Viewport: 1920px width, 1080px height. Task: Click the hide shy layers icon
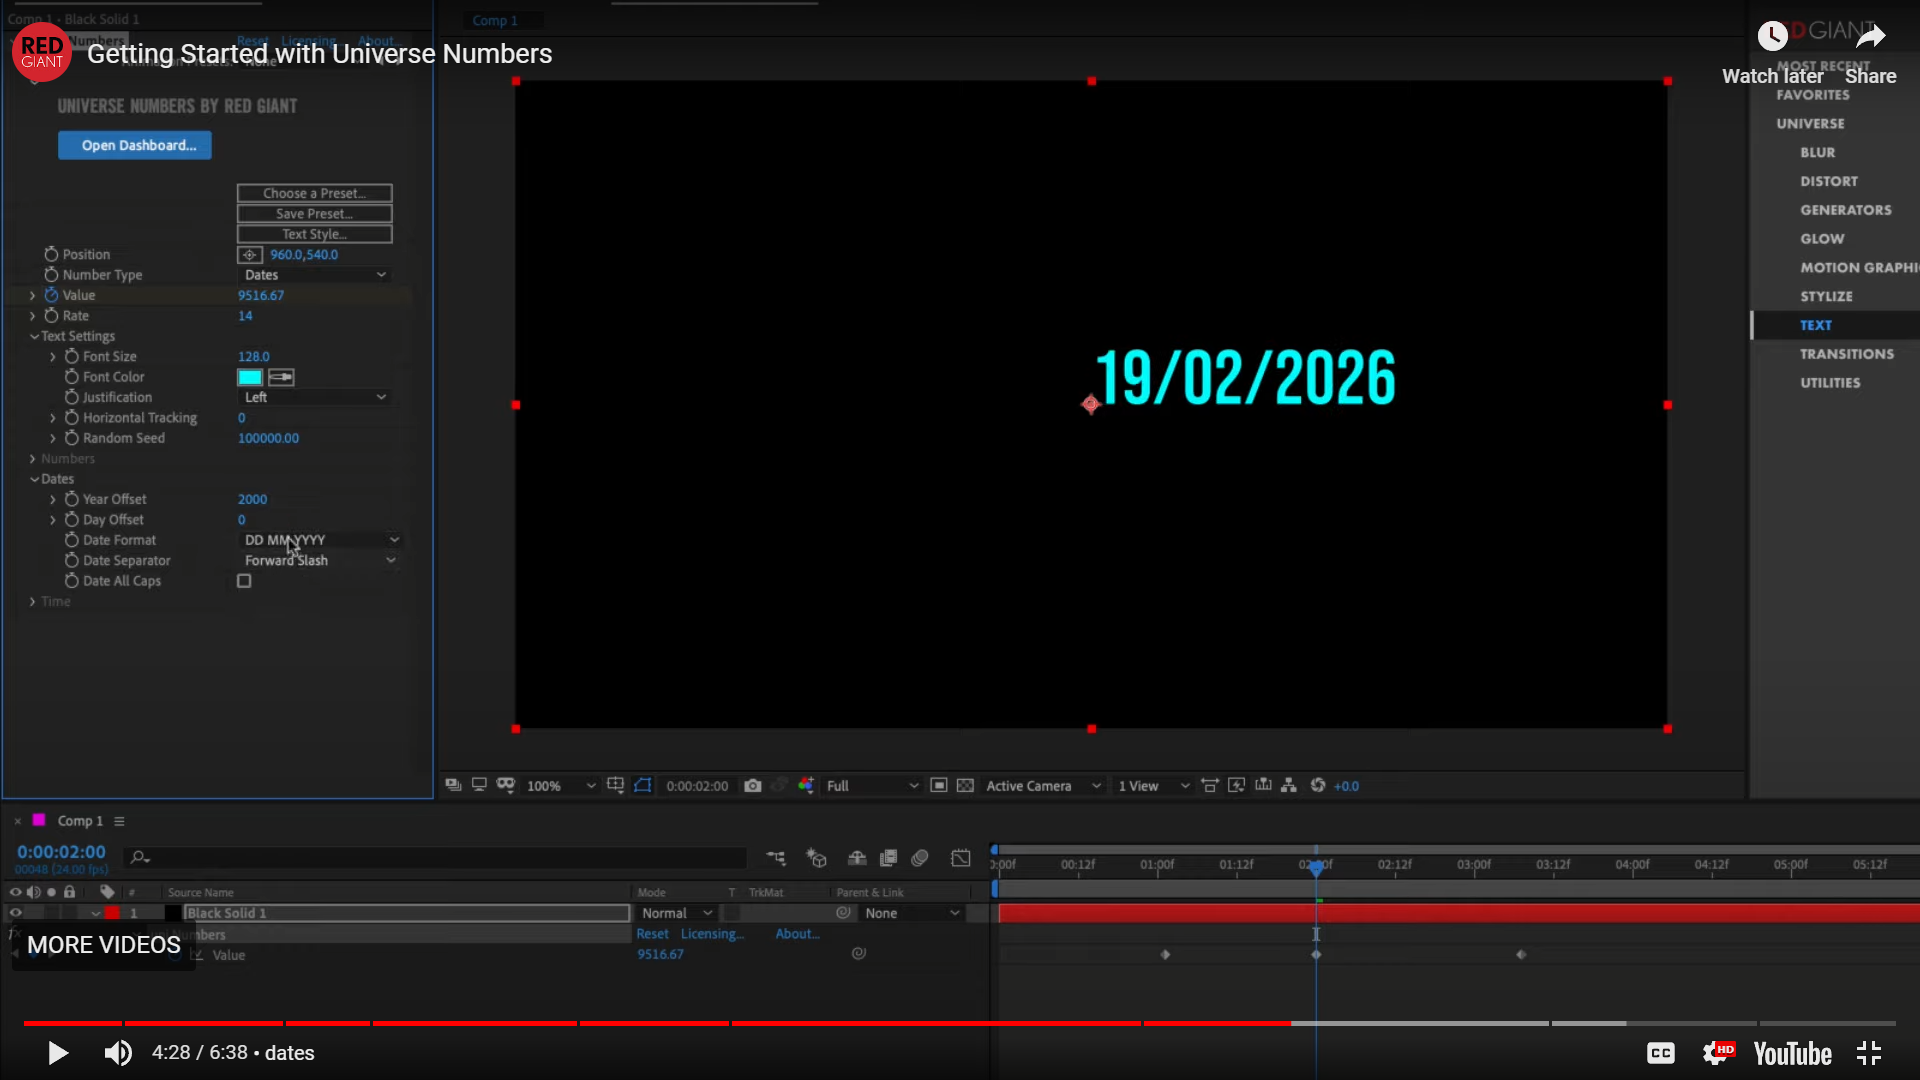[857, 858]
